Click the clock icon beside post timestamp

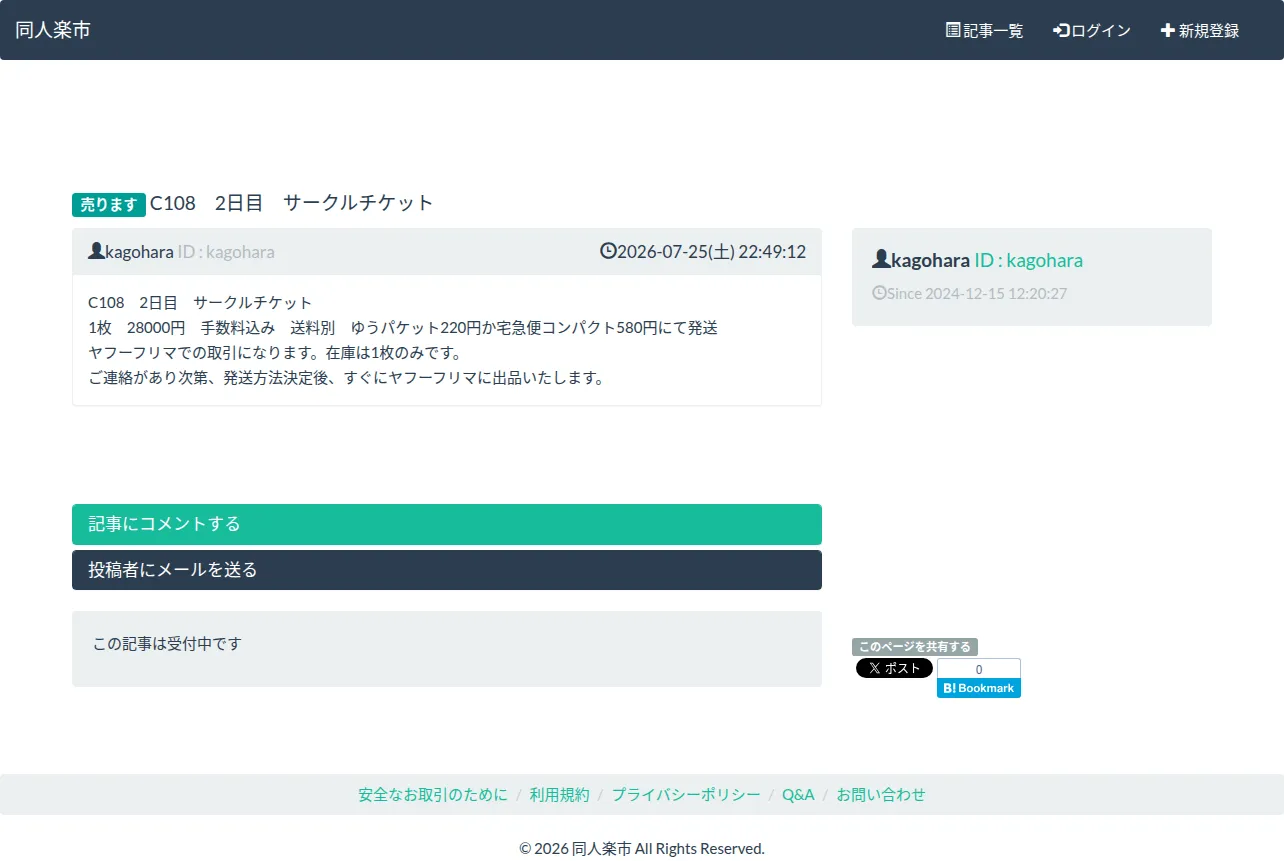point(608,251)
